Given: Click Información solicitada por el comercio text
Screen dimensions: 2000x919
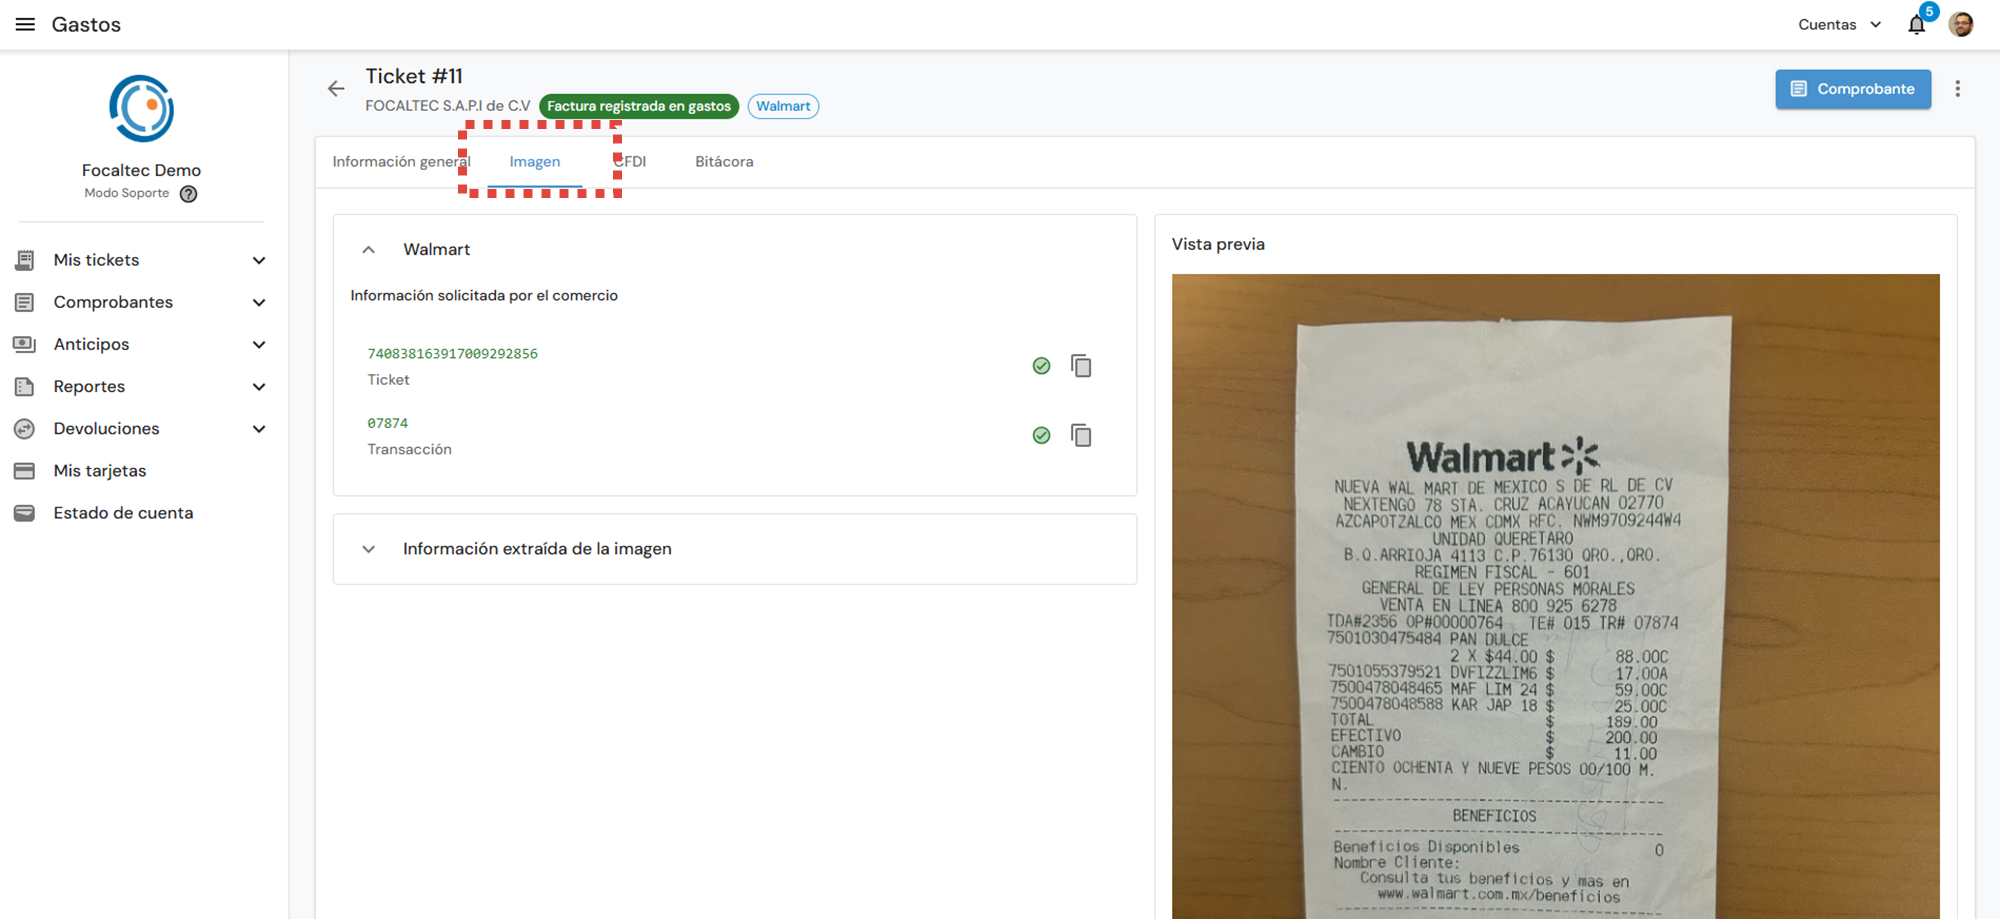Looking at the screenshot, I should (x=484, y=296).
